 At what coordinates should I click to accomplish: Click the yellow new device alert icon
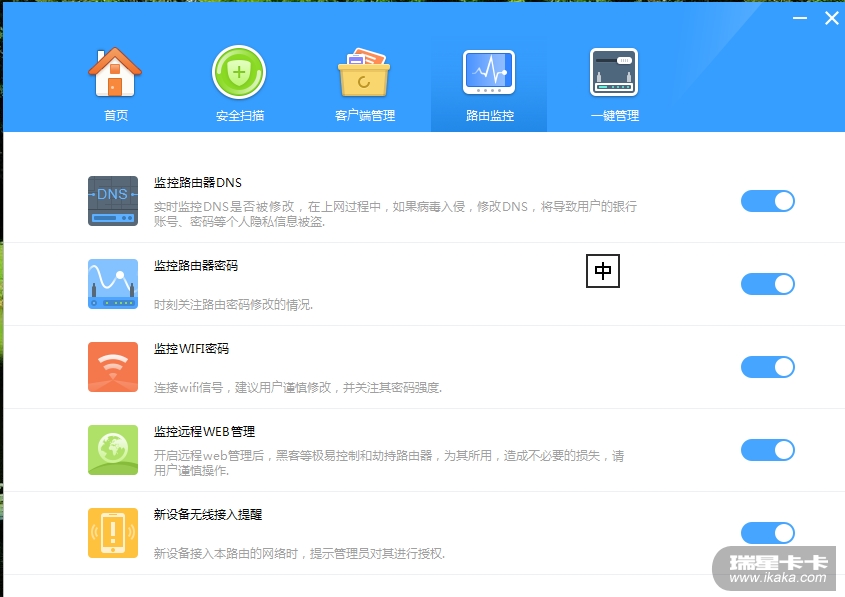pyautogui.click(x=113, y=533)
